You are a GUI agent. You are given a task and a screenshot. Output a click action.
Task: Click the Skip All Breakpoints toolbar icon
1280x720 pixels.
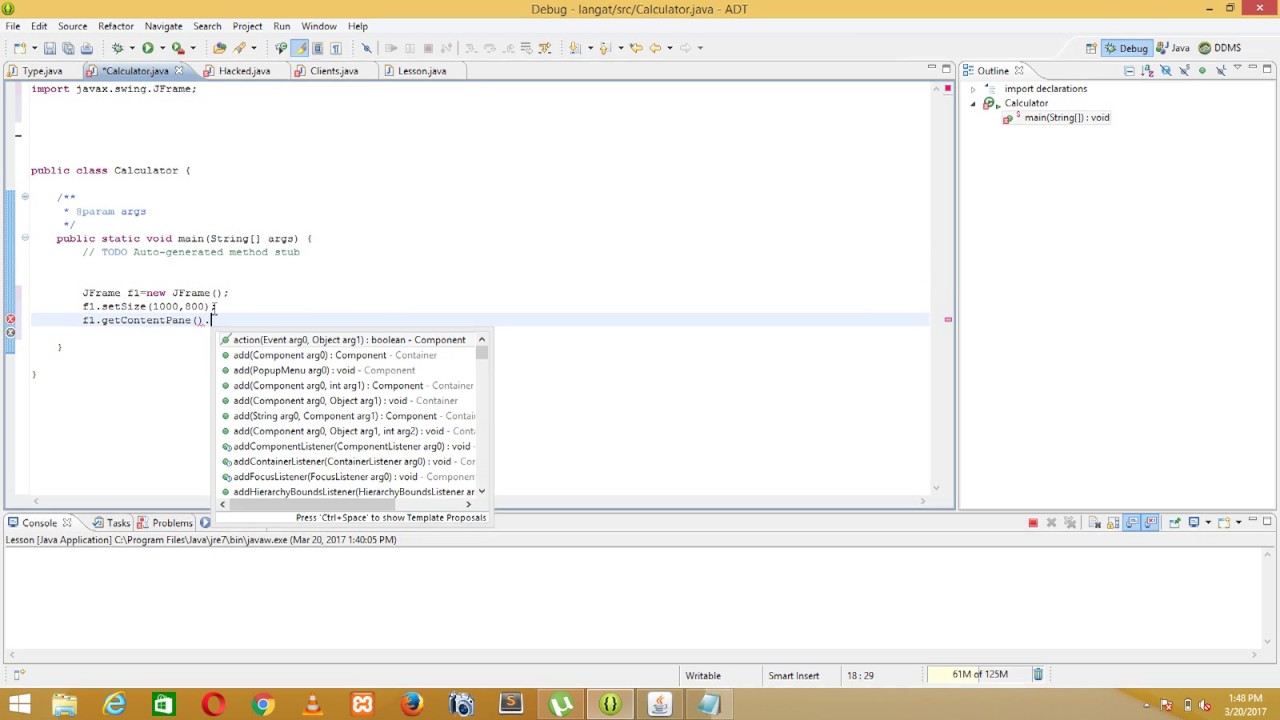tap(366, 48)
